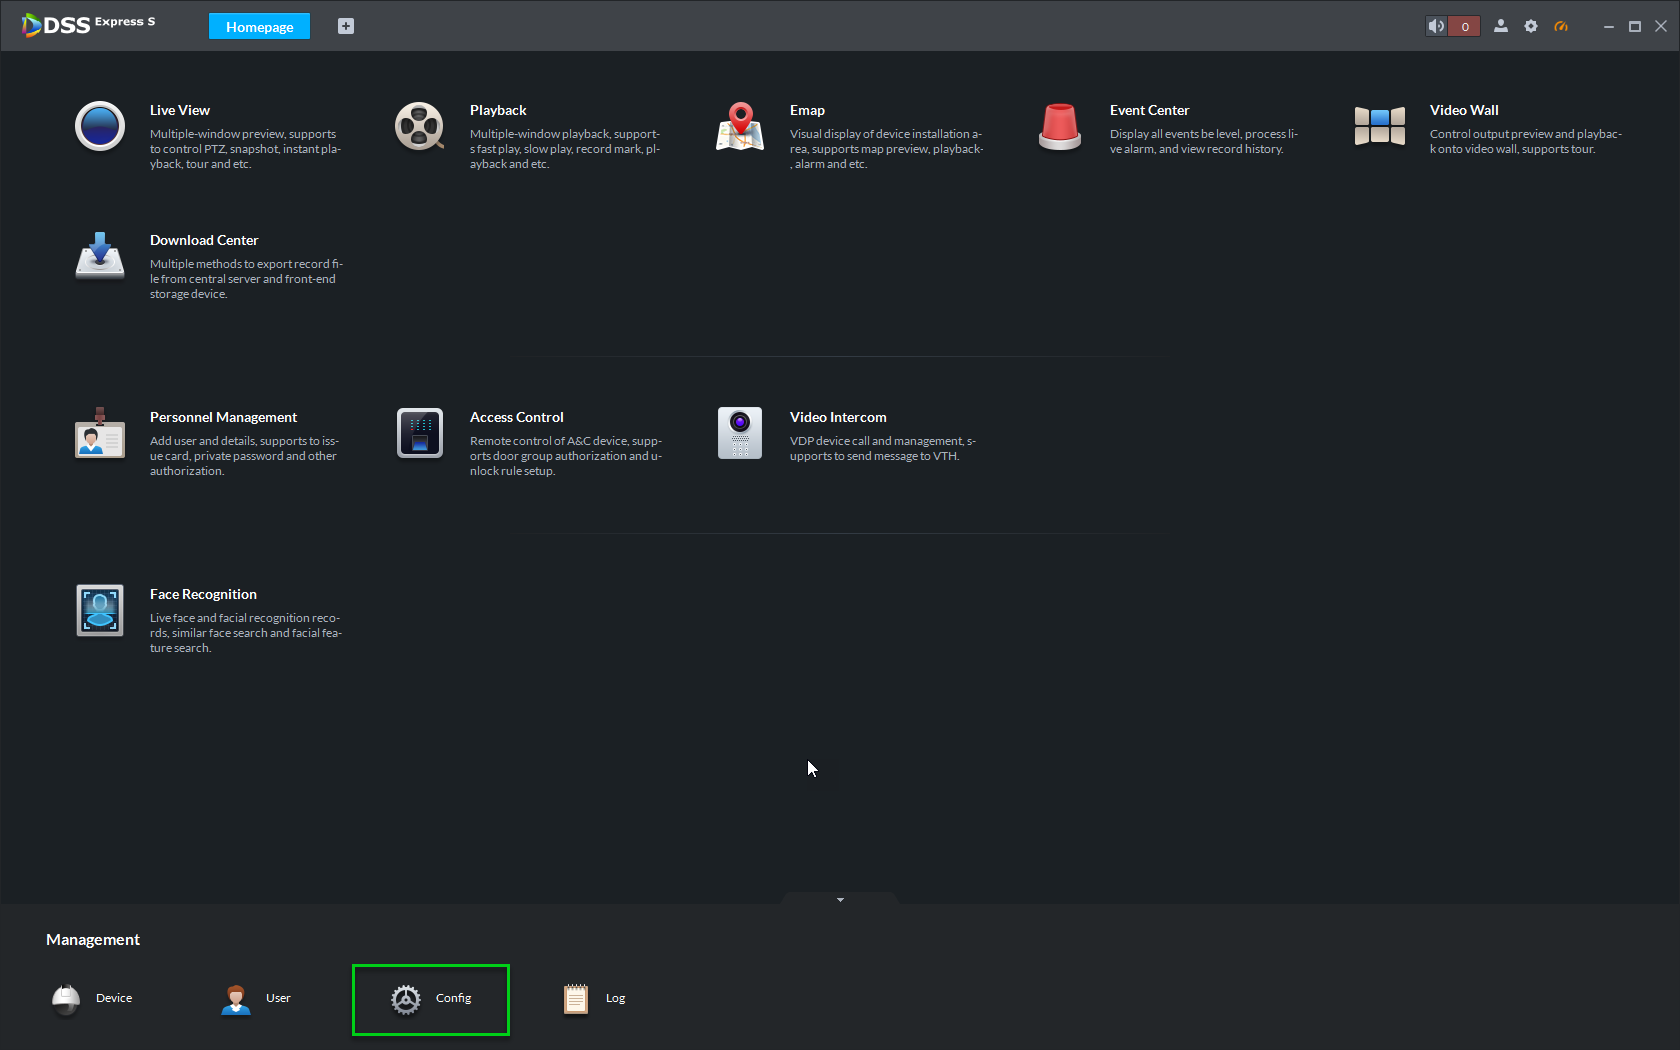Open the Download Center arrow icon
Image resolution: width=1680 pixels, height=1050 pixels.
(x=100, y=256)
